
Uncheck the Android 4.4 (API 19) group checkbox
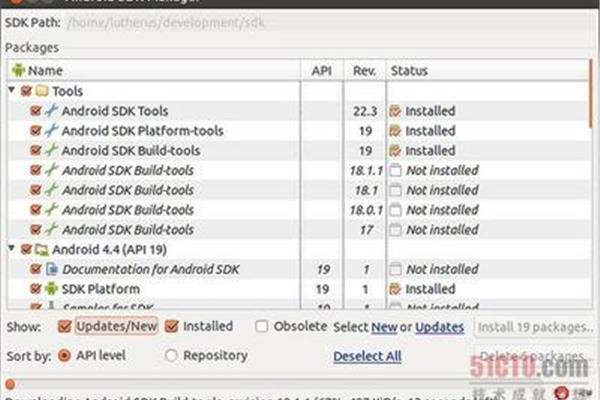[x=26, y=250]
